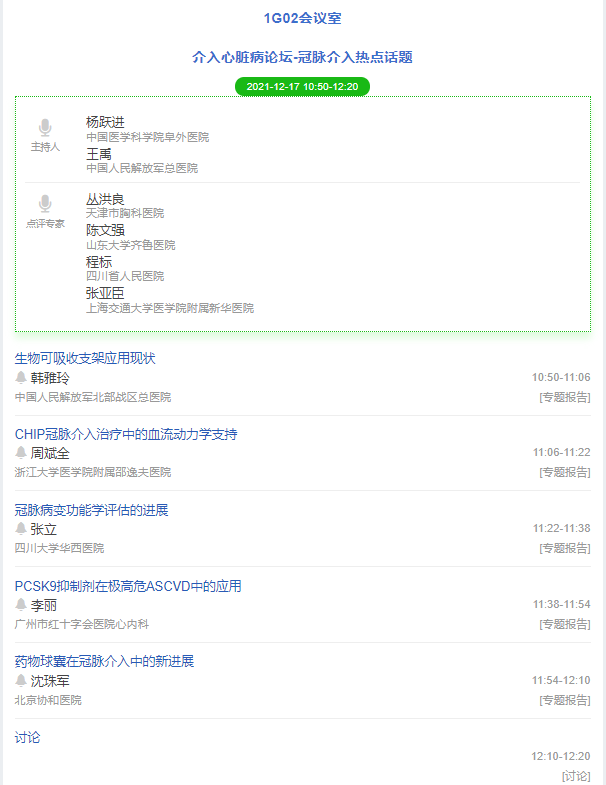Click the [专题报告] tag under 11:38-11:54

(565, 625)
